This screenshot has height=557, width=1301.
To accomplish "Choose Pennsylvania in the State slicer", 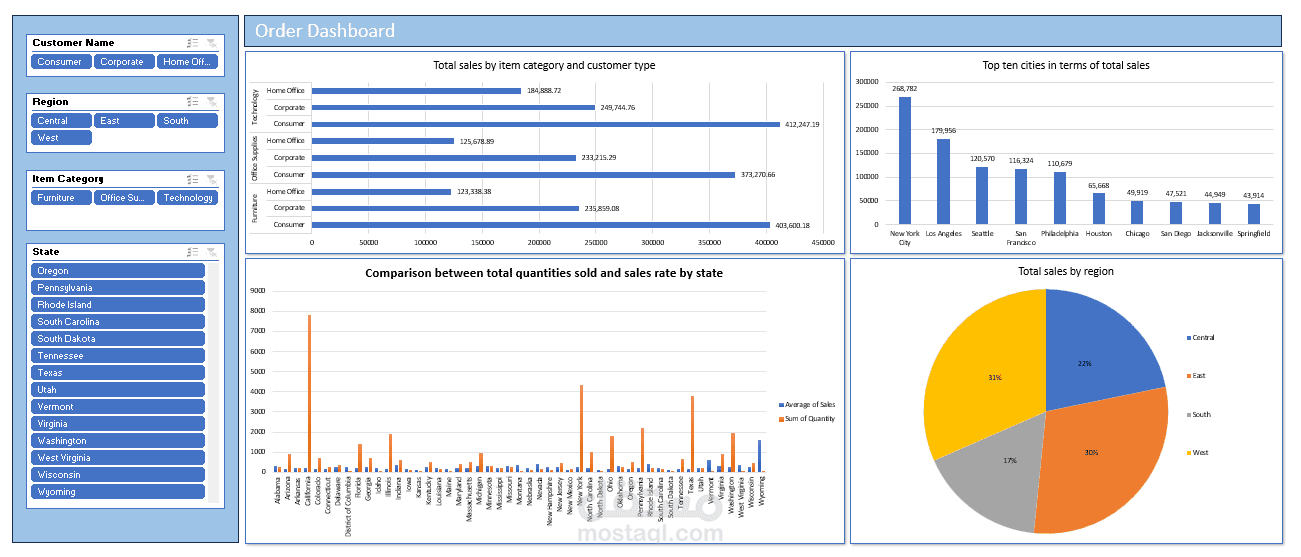I will (118, 288).
